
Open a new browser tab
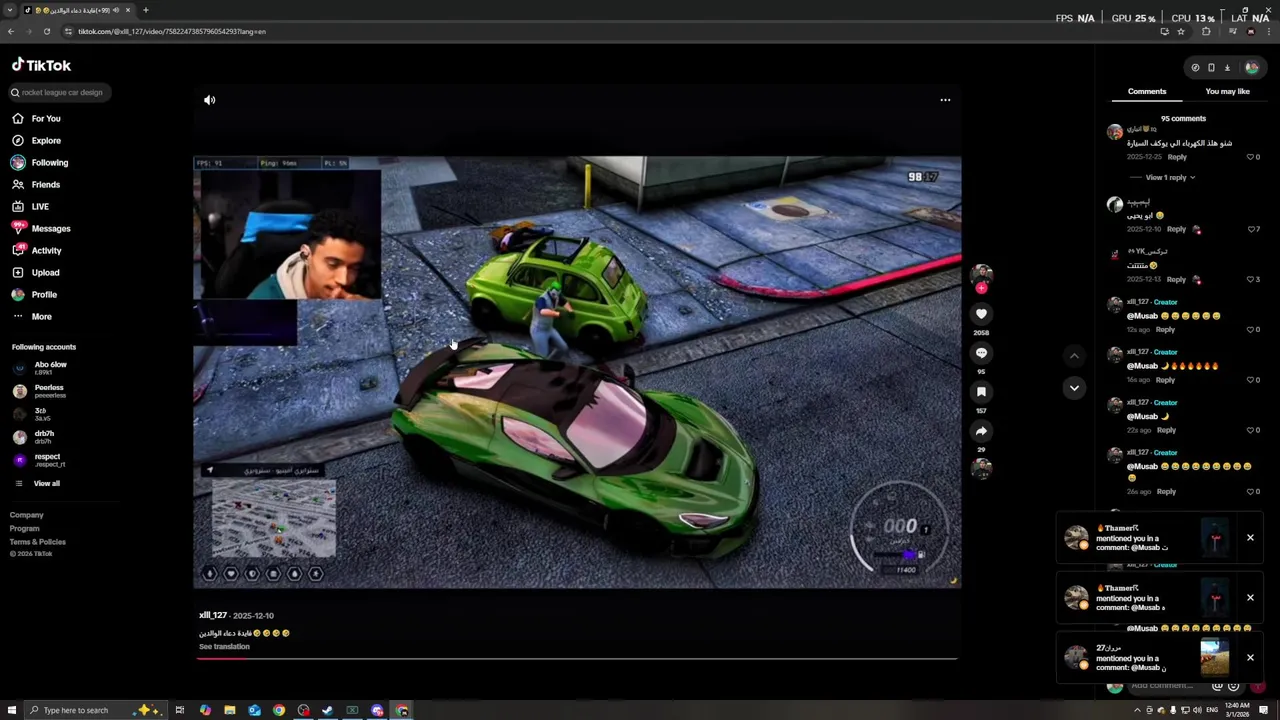[x=146, y=10]
